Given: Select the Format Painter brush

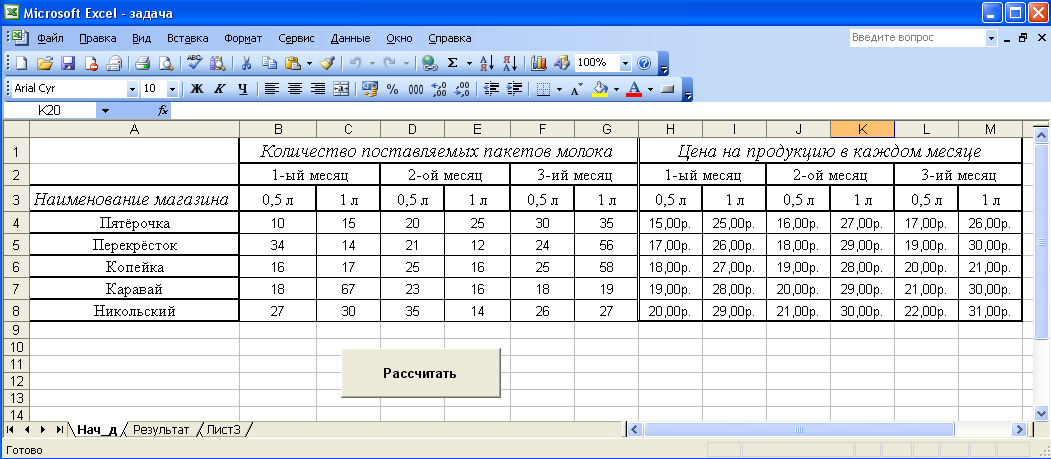Looking at the screenshot, I should (328, 63).
